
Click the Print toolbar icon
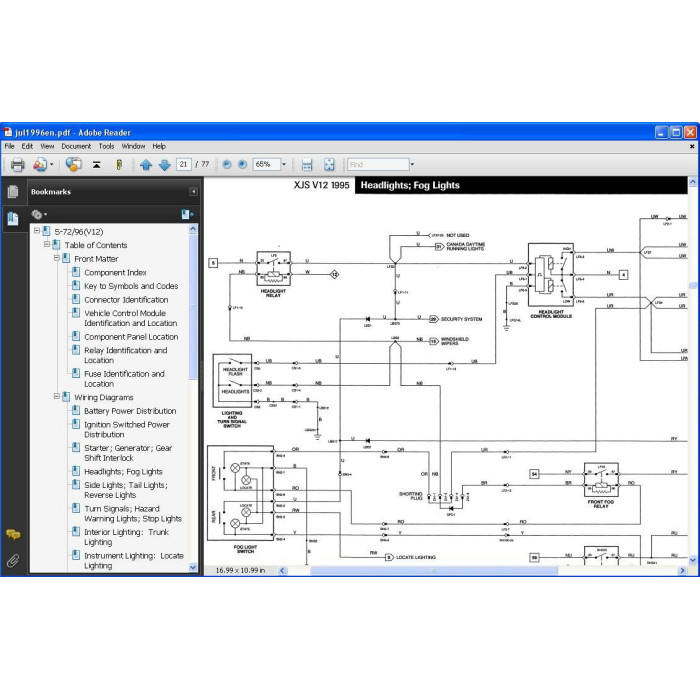click(17, 165)
